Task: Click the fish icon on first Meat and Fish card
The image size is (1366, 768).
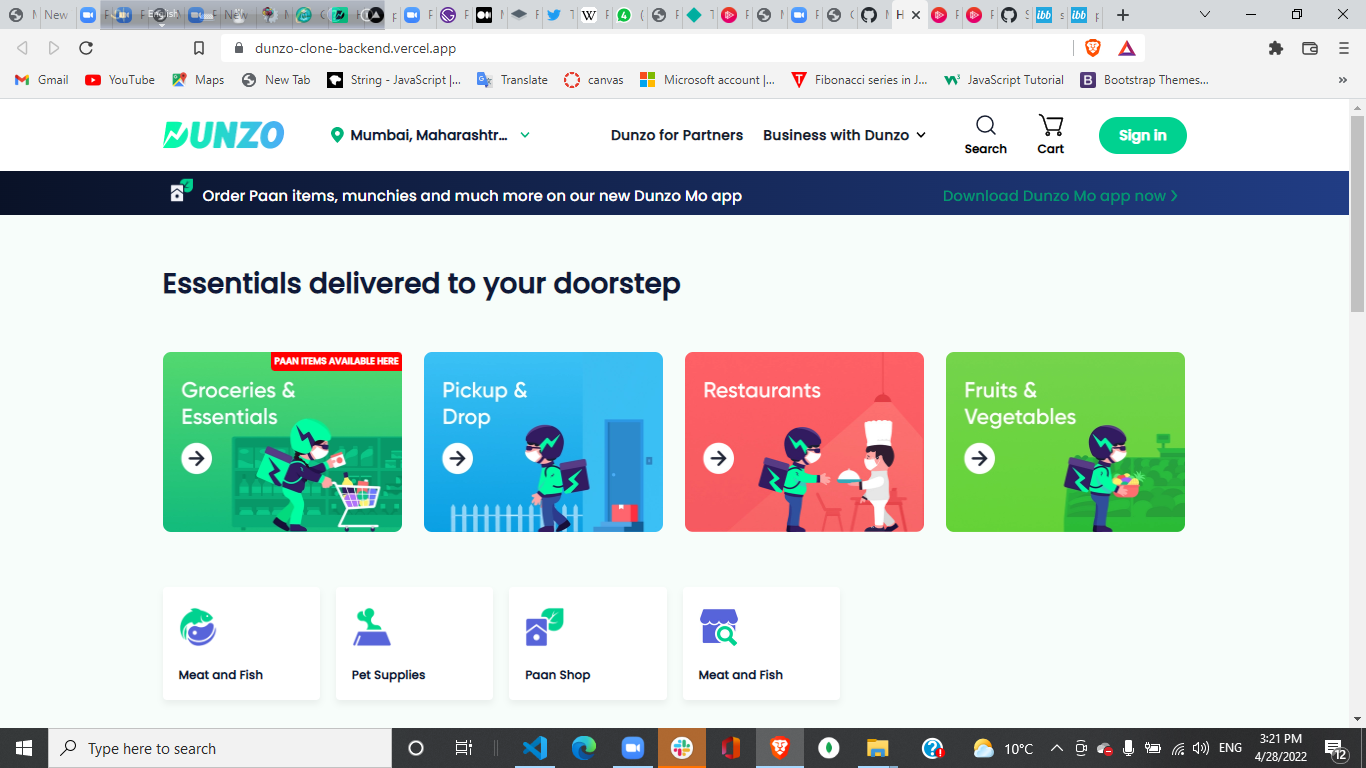Action: (x=198, y=627)
